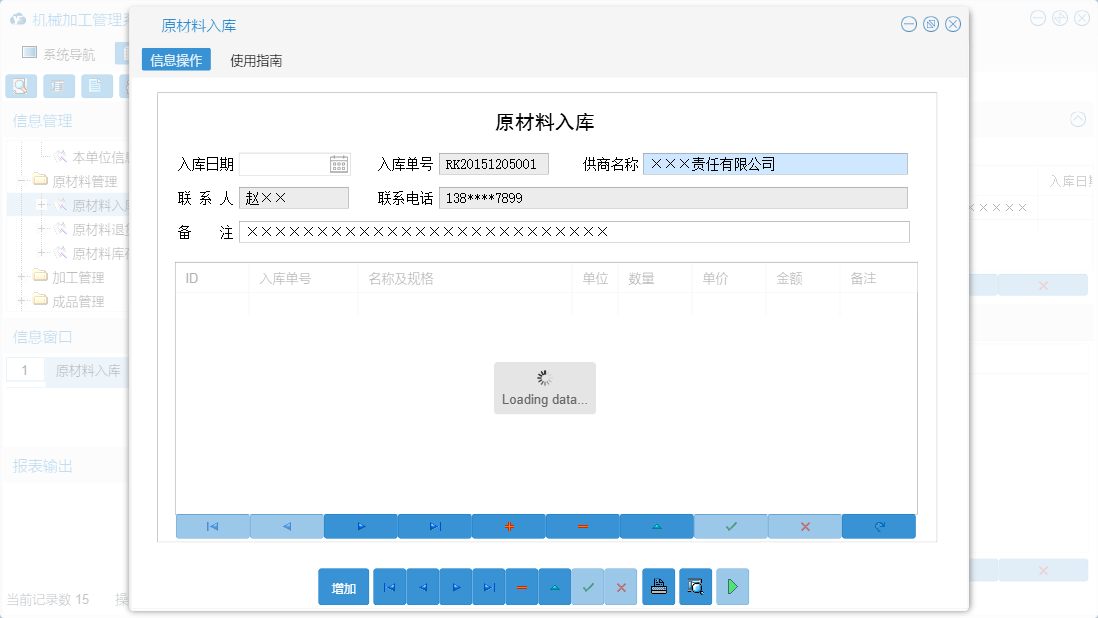Jump to first record with skip-start icon
Viewport: 1098px width, 618px height.
point(212,526)
